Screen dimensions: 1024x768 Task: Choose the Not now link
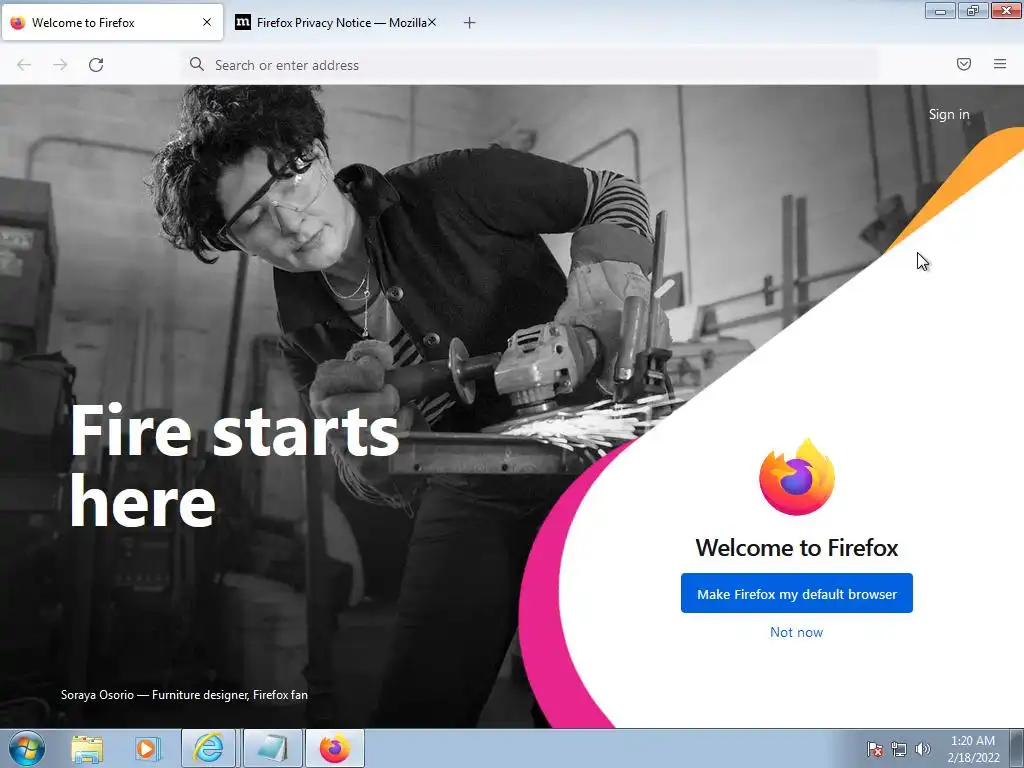[x=796, y=632]
